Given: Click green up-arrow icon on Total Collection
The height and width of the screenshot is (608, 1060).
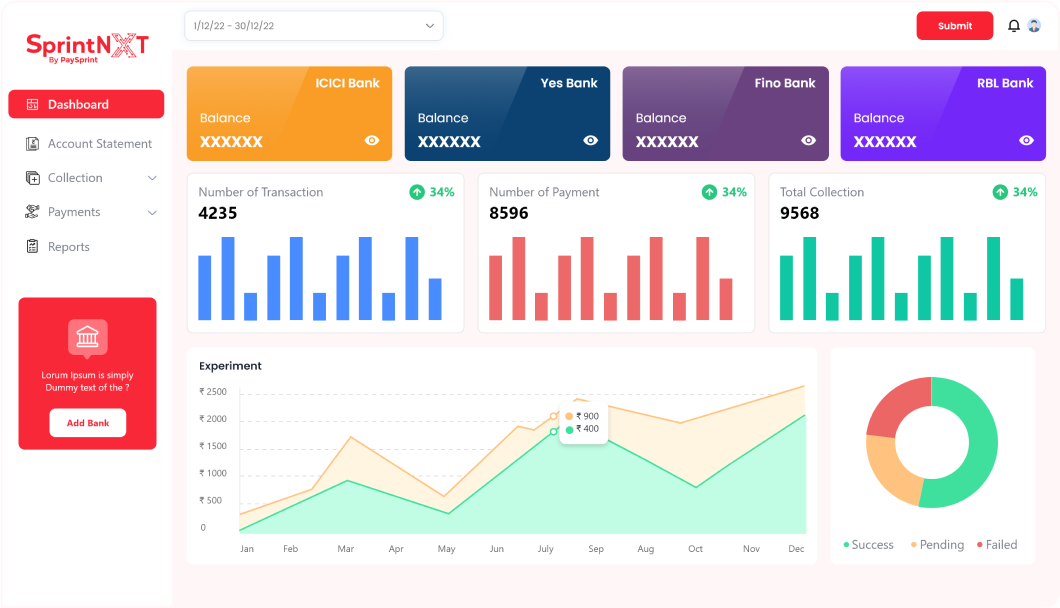Looking at the screenshot, I should point(1000,192).
